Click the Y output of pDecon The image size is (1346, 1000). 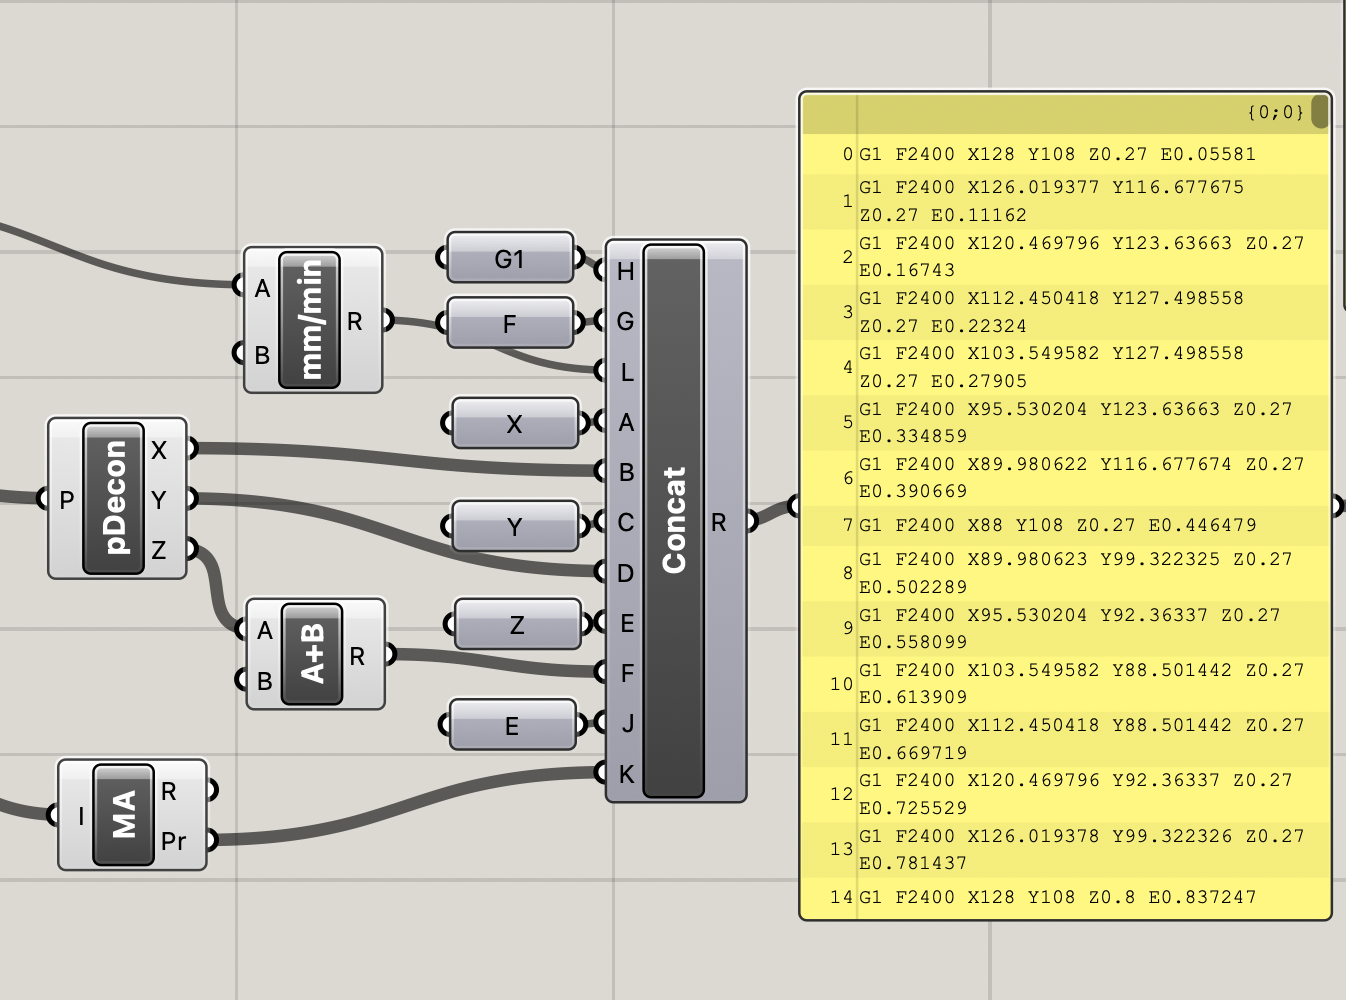point(159,499)
